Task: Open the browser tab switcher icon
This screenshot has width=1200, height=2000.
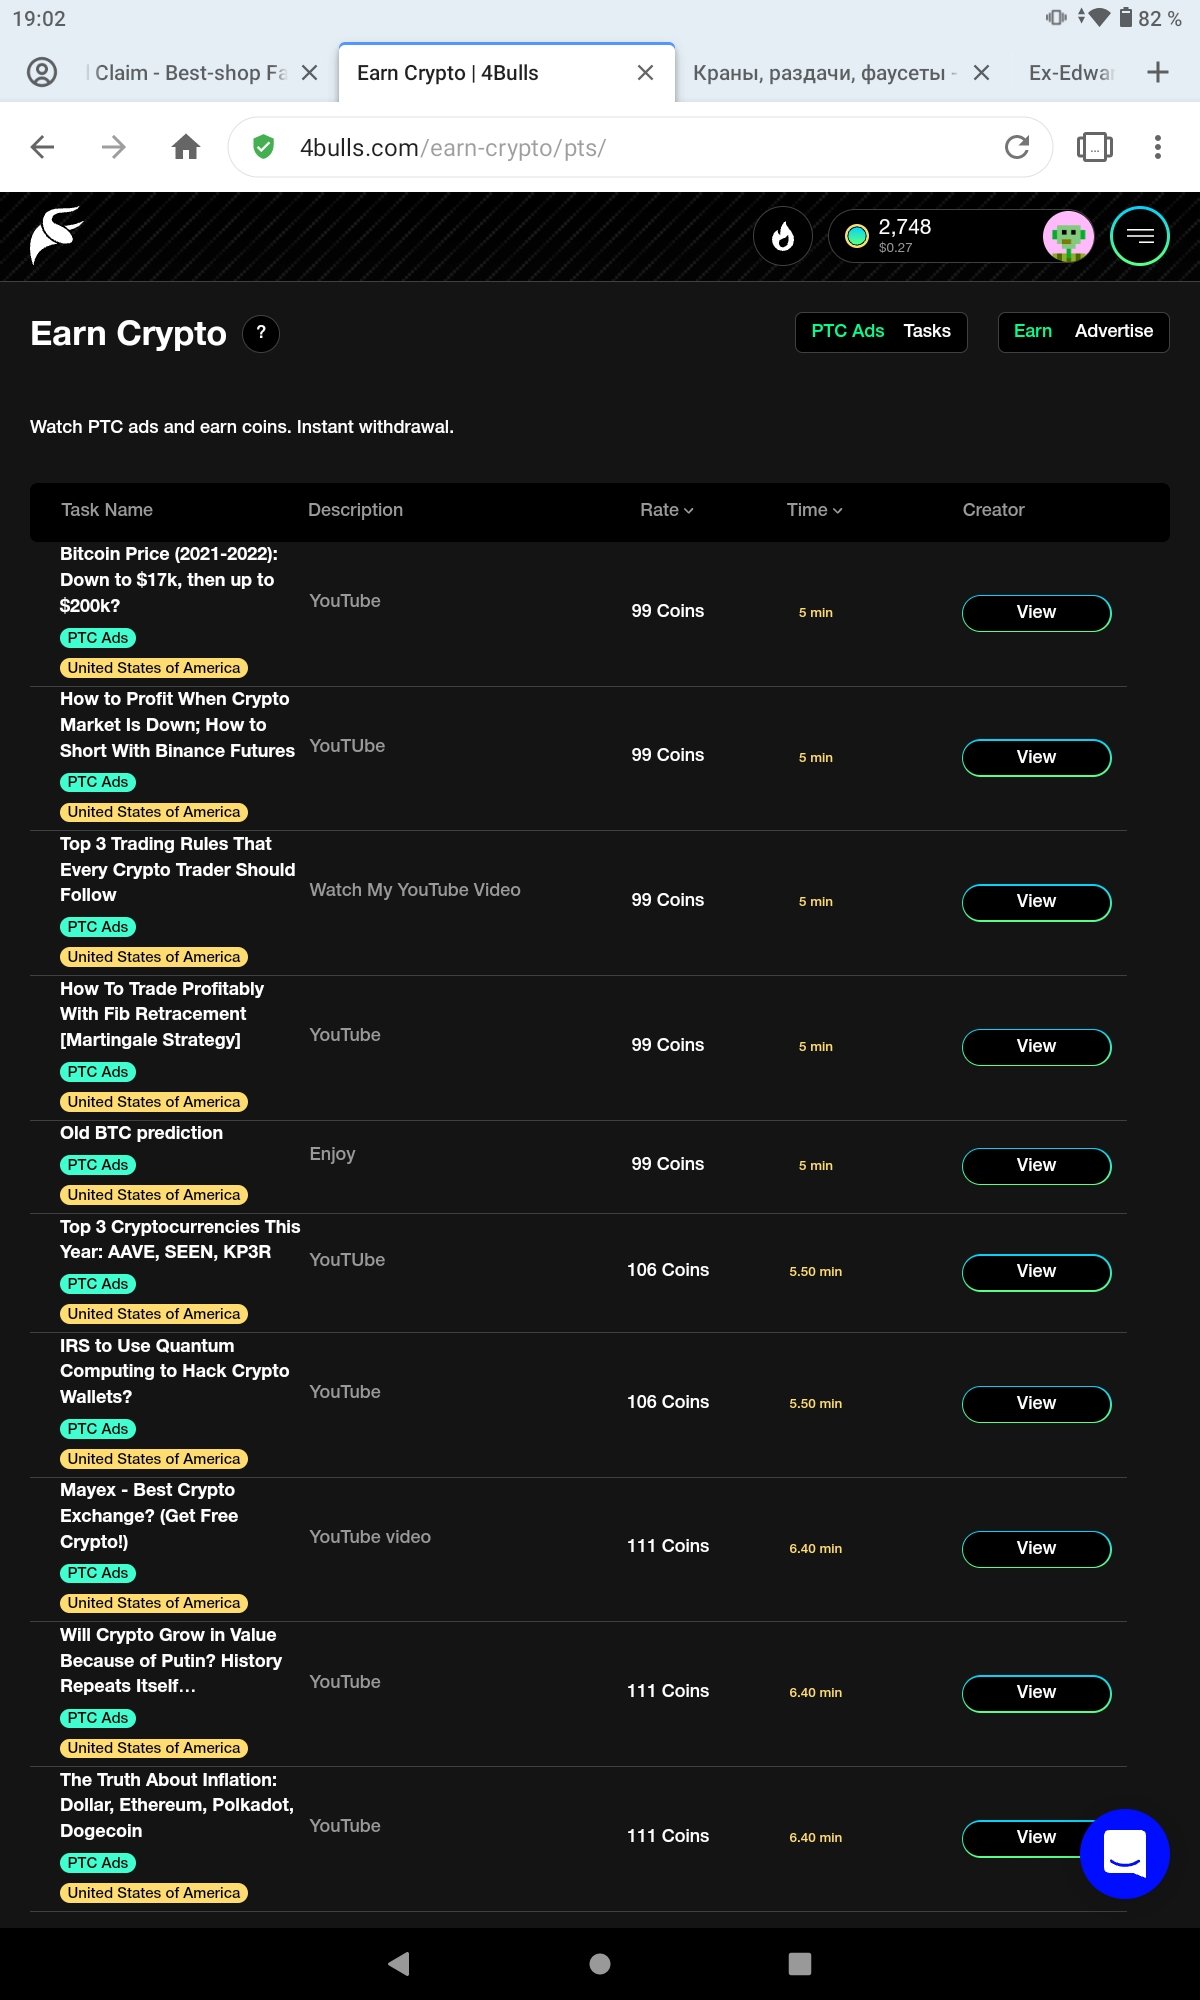Action: point(1094,147)
